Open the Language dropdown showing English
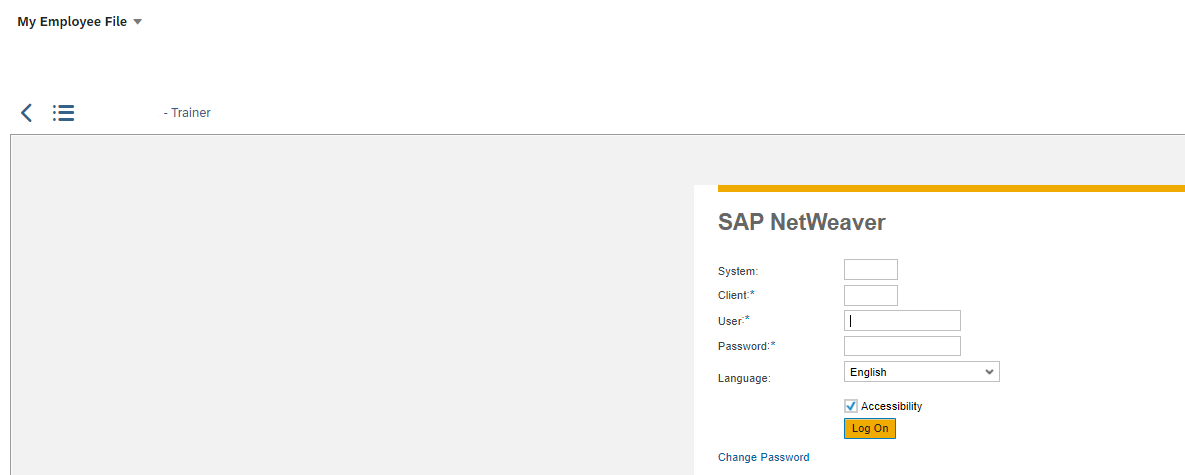This screenshot has height=475, width=1185. (x=921, y=372)
